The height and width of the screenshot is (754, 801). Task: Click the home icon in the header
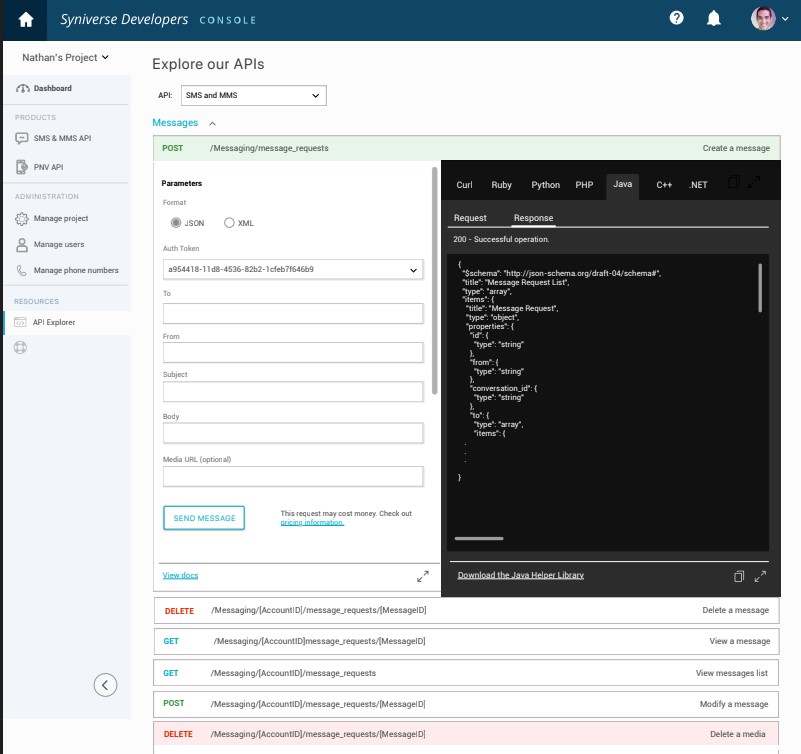(x=26, y=20)
